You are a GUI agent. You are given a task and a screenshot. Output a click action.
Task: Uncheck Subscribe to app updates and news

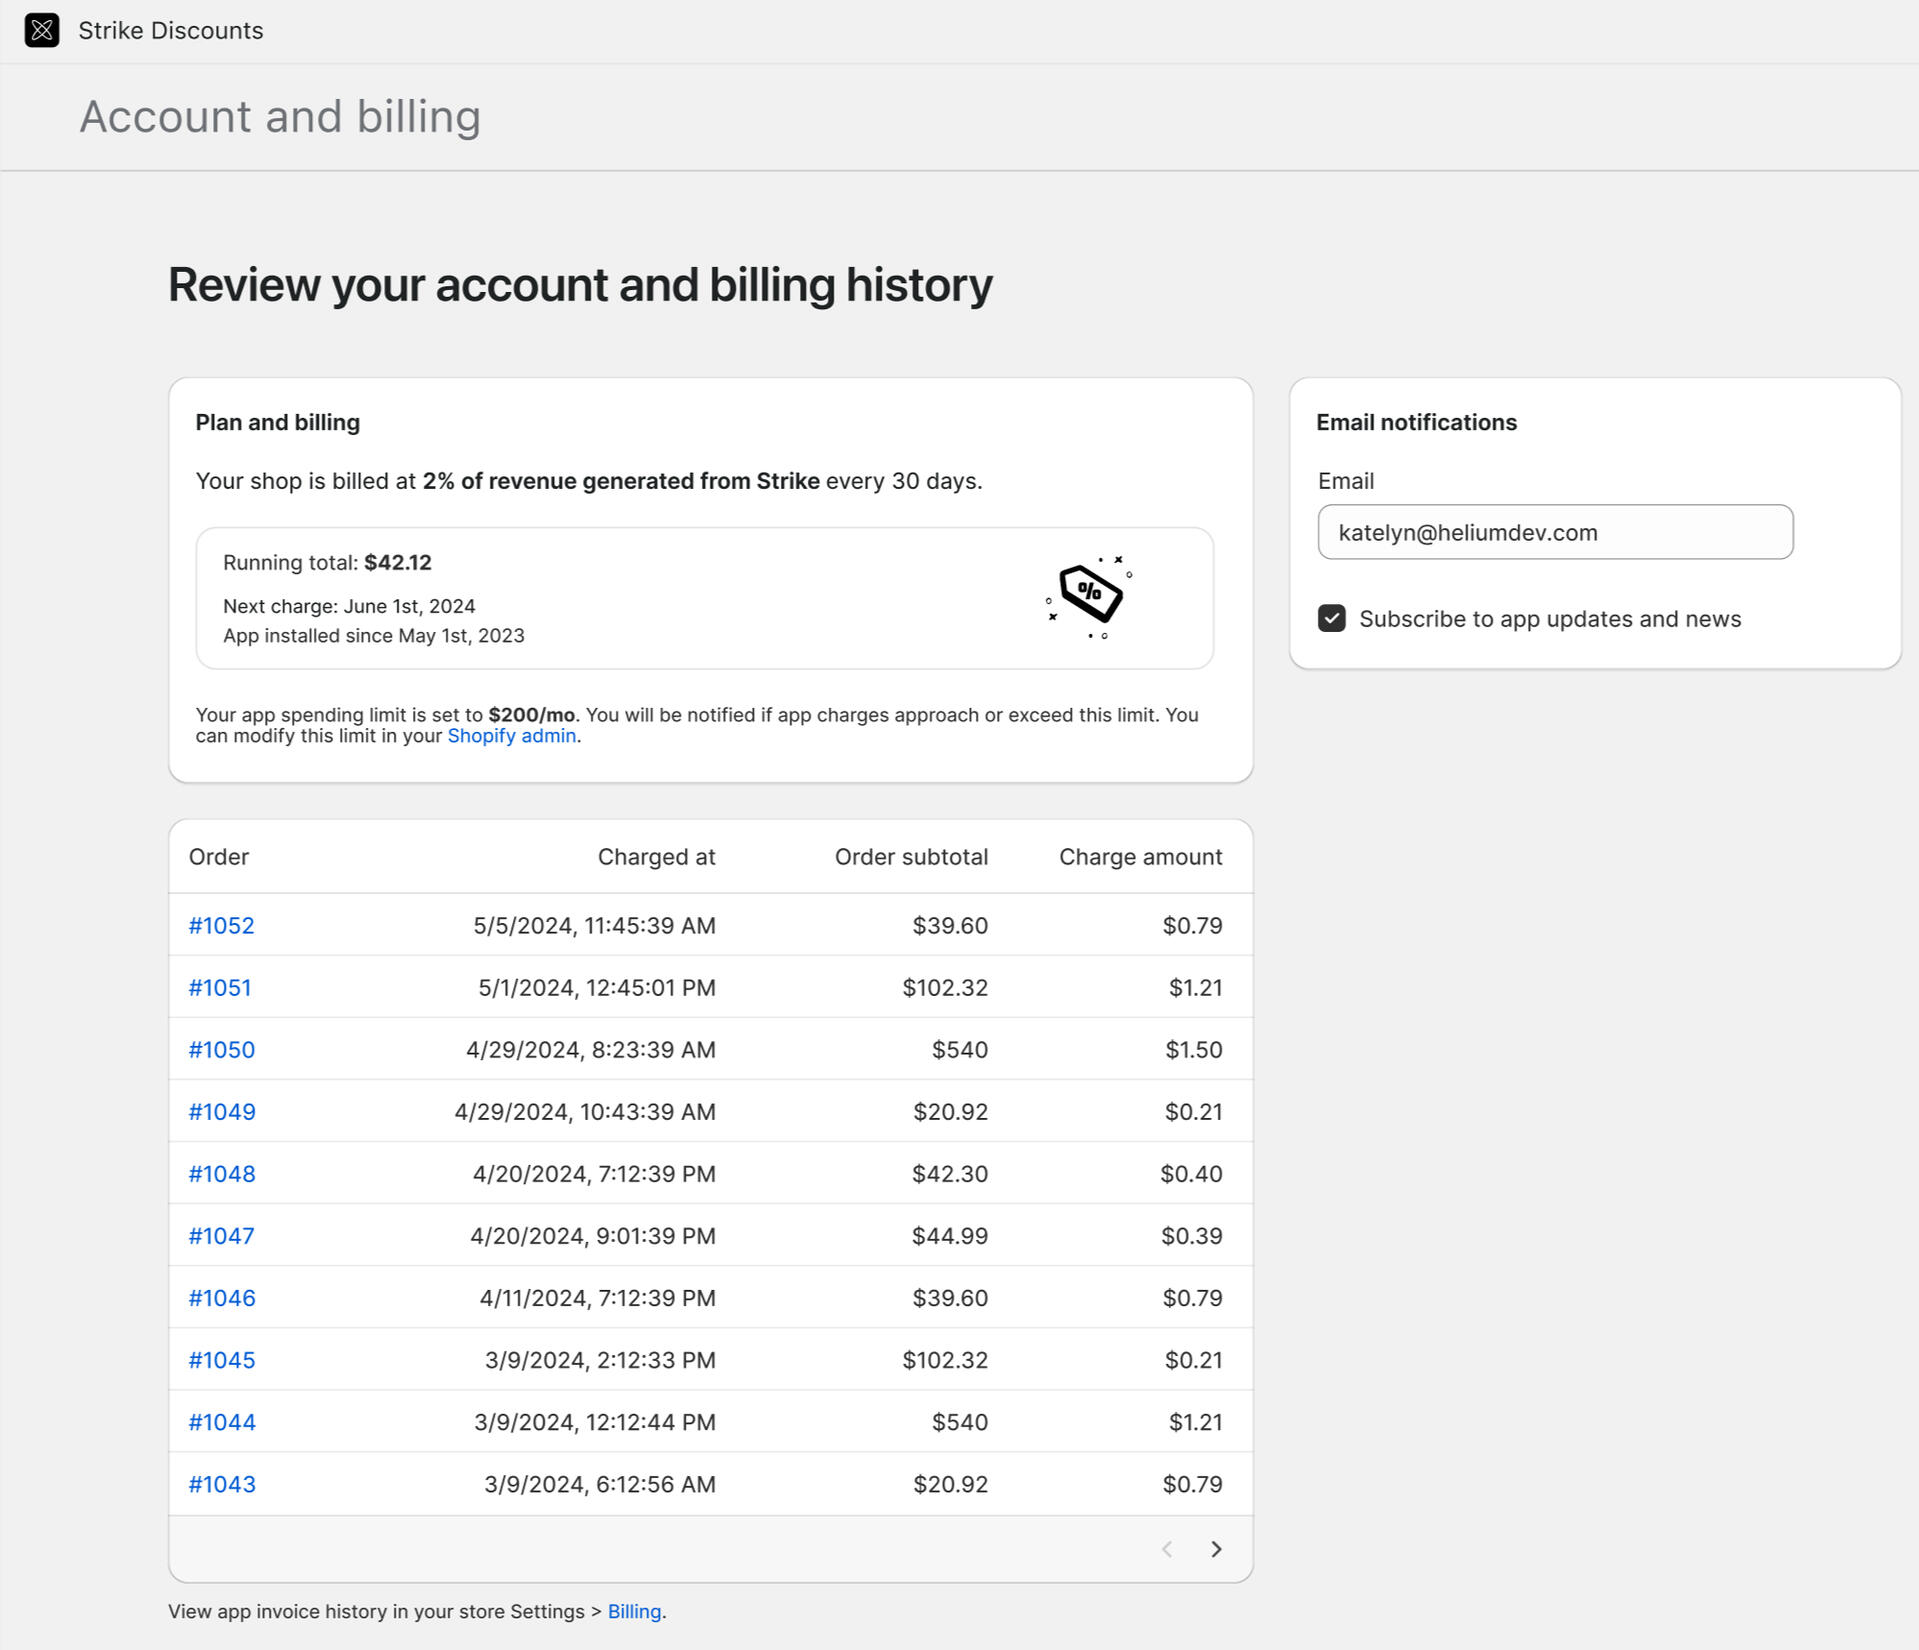pos(1331,619)
